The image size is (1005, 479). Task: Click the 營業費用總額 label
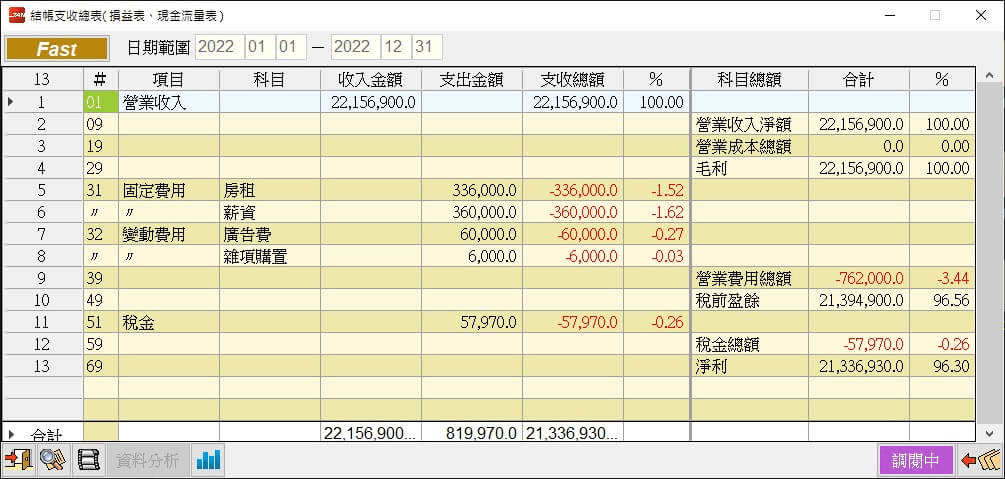click(x=743, y=278)
